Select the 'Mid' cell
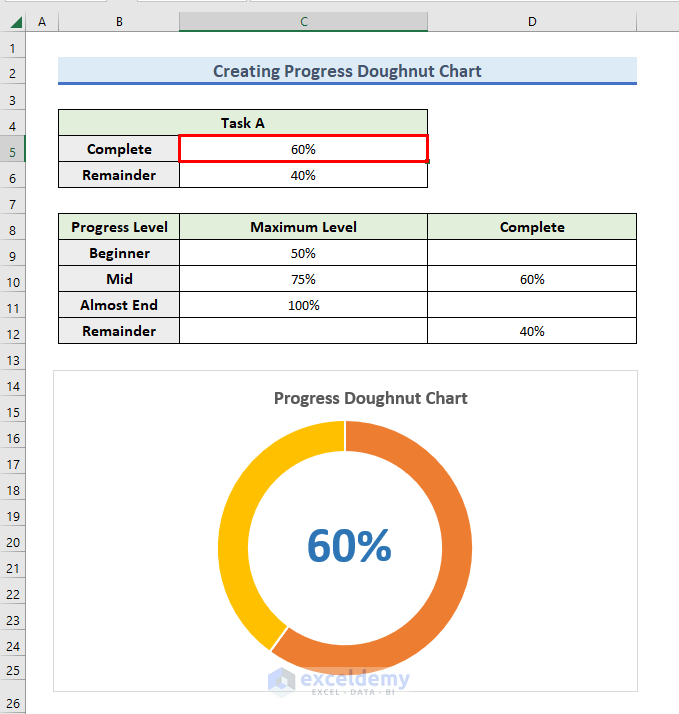Screen dimensions: 679x714 click(119, 279)
